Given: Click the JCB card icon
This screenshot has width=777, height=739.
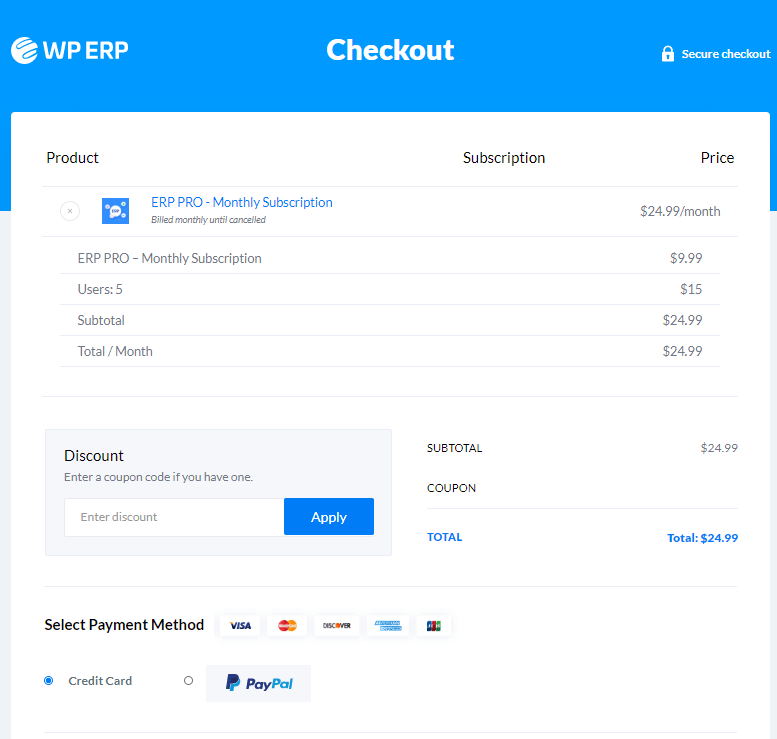Looking at the screenshot, I should pos(434,625).
